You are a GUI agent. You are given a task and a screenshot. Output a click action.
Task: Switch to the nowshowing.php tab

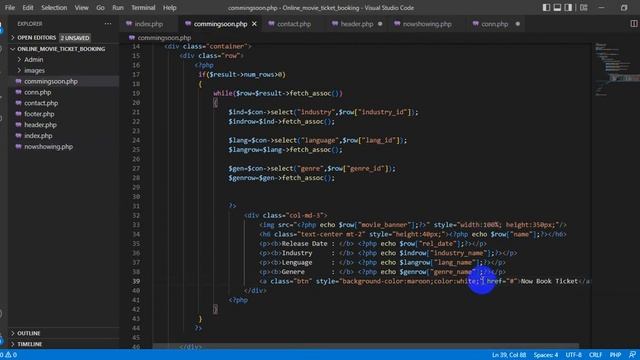coord(427,24)
